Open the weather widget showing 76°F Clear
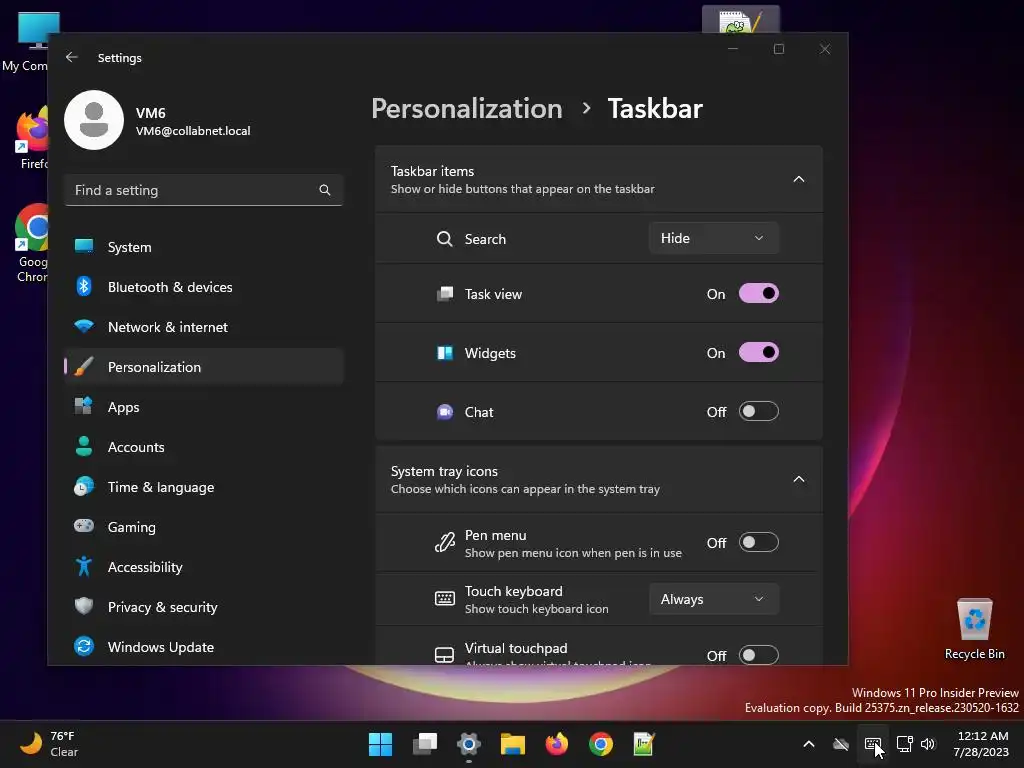 (x=50, y=744)
